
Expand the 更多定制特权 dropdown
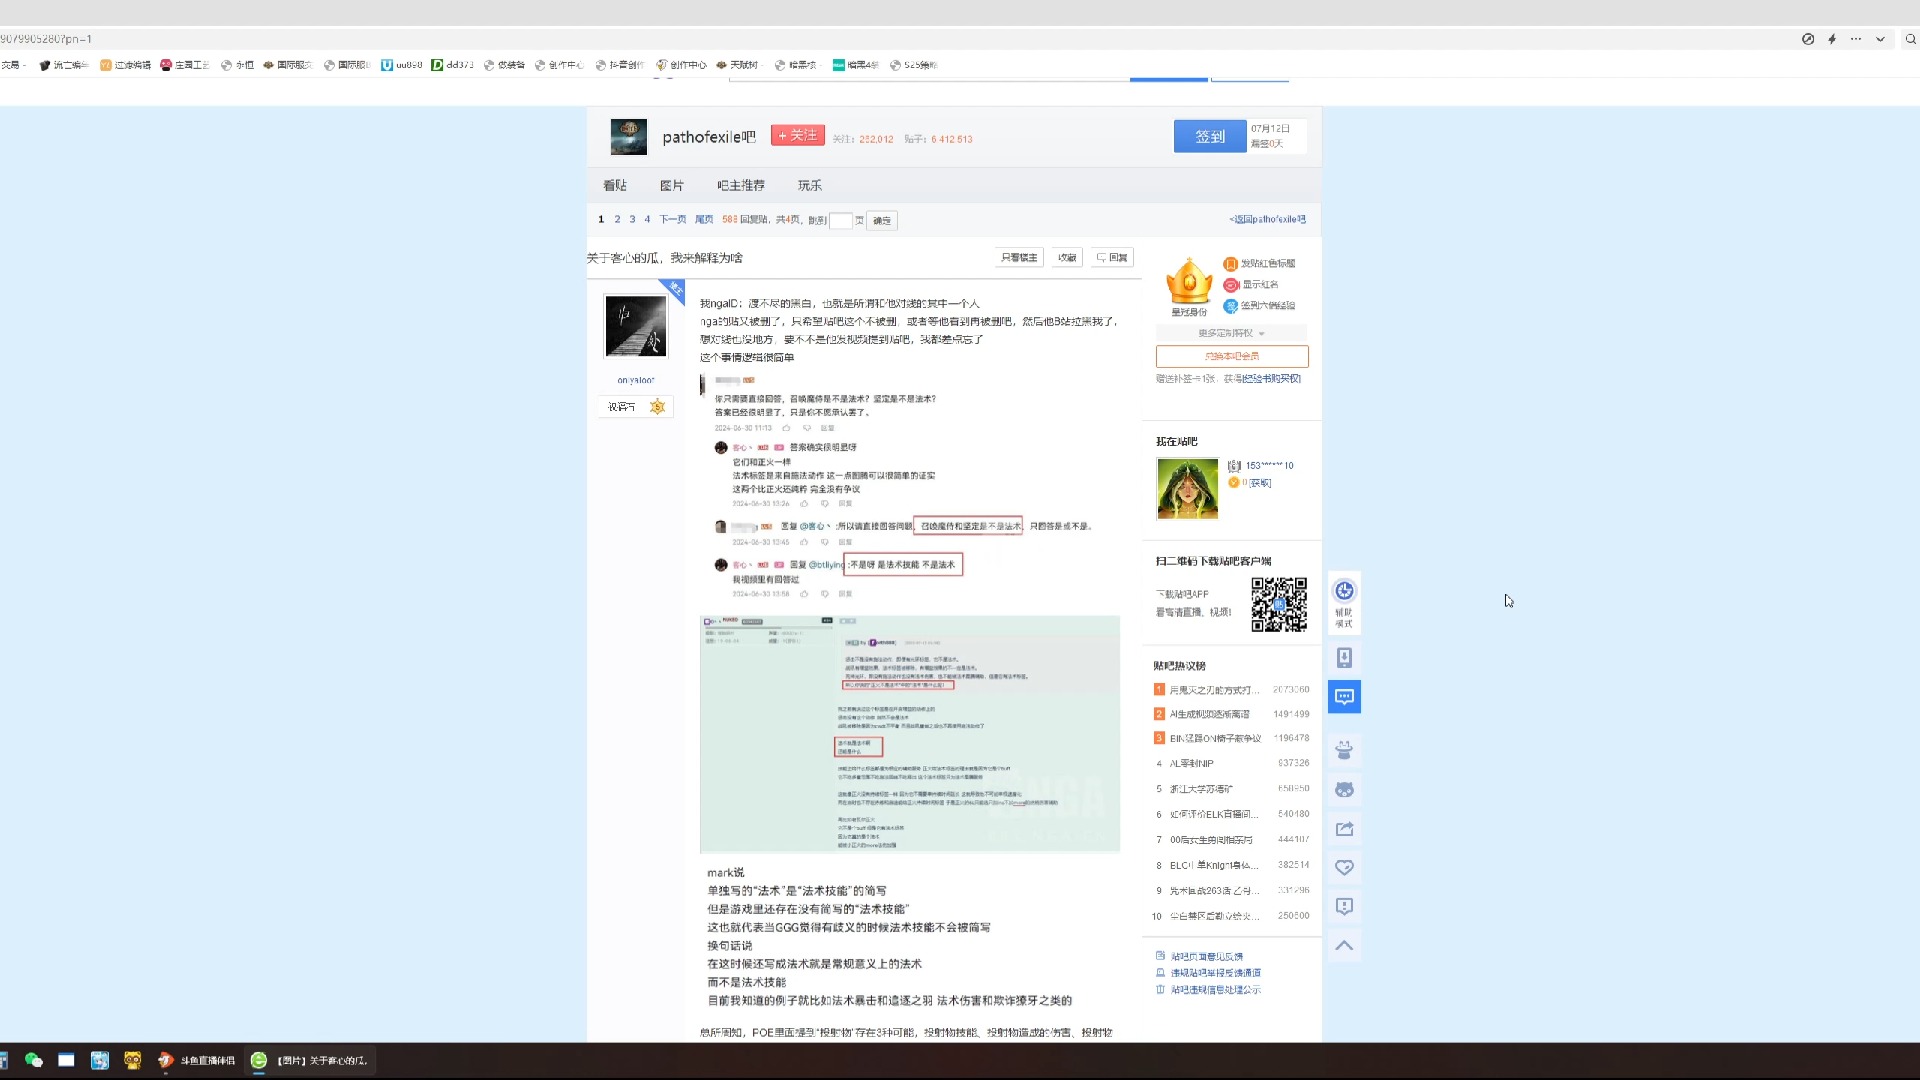(1231, 333)
